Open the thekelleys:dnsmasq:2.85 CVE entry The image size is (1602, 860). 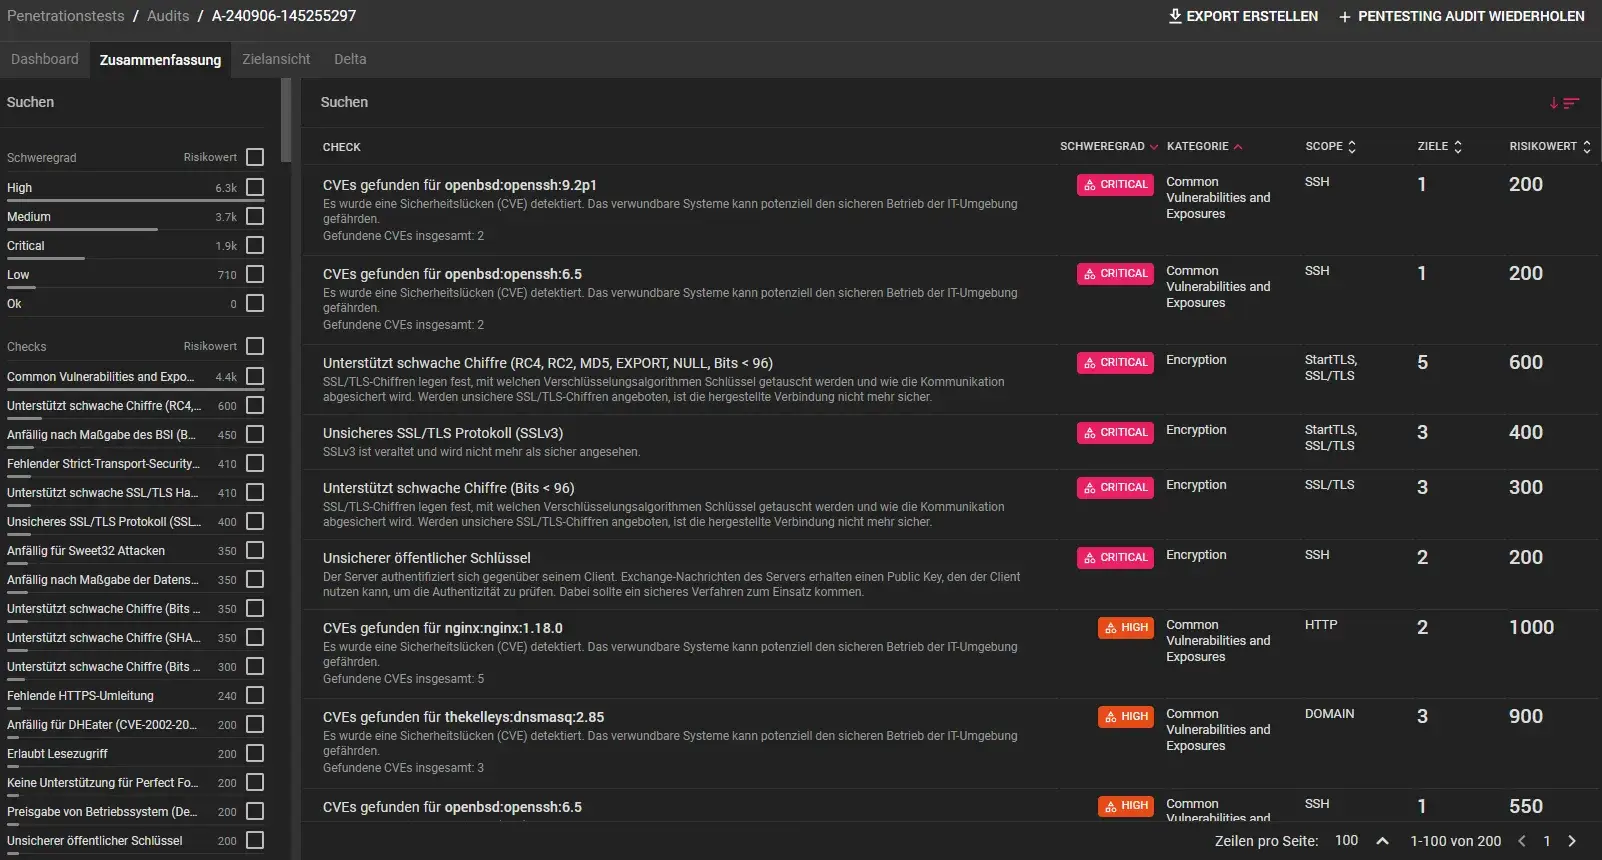click(463, 717)
